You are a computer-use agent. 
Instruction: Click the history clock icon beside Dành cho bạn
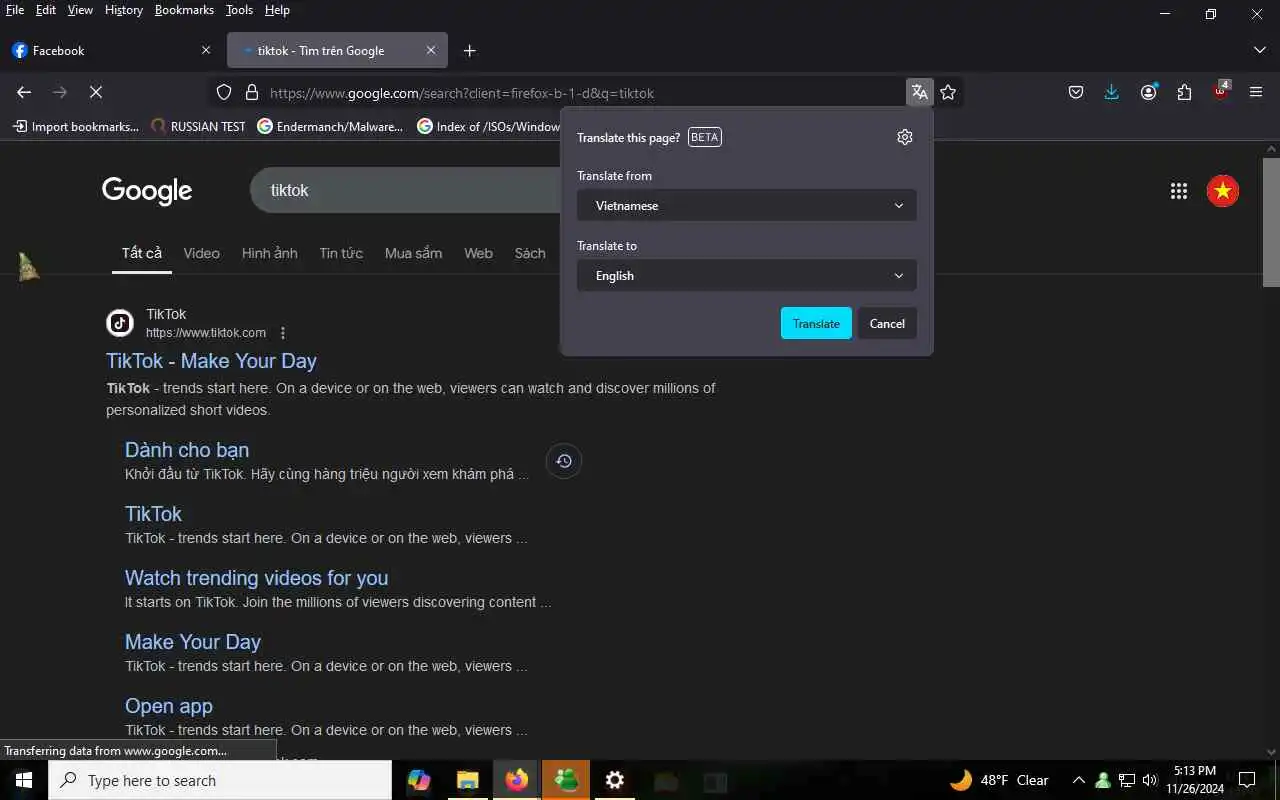(564, 461)
